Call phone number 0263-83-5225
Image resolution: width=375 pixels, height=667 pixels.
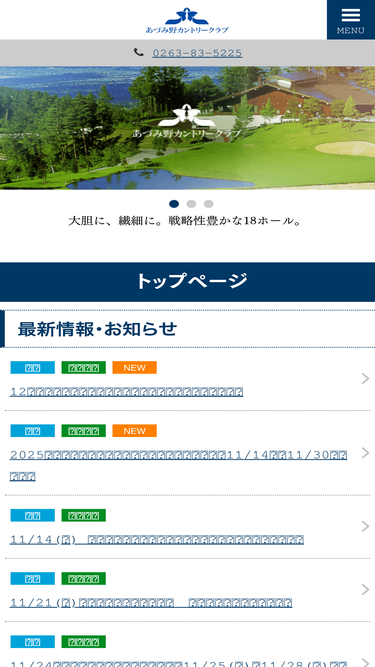click(197, 53)
